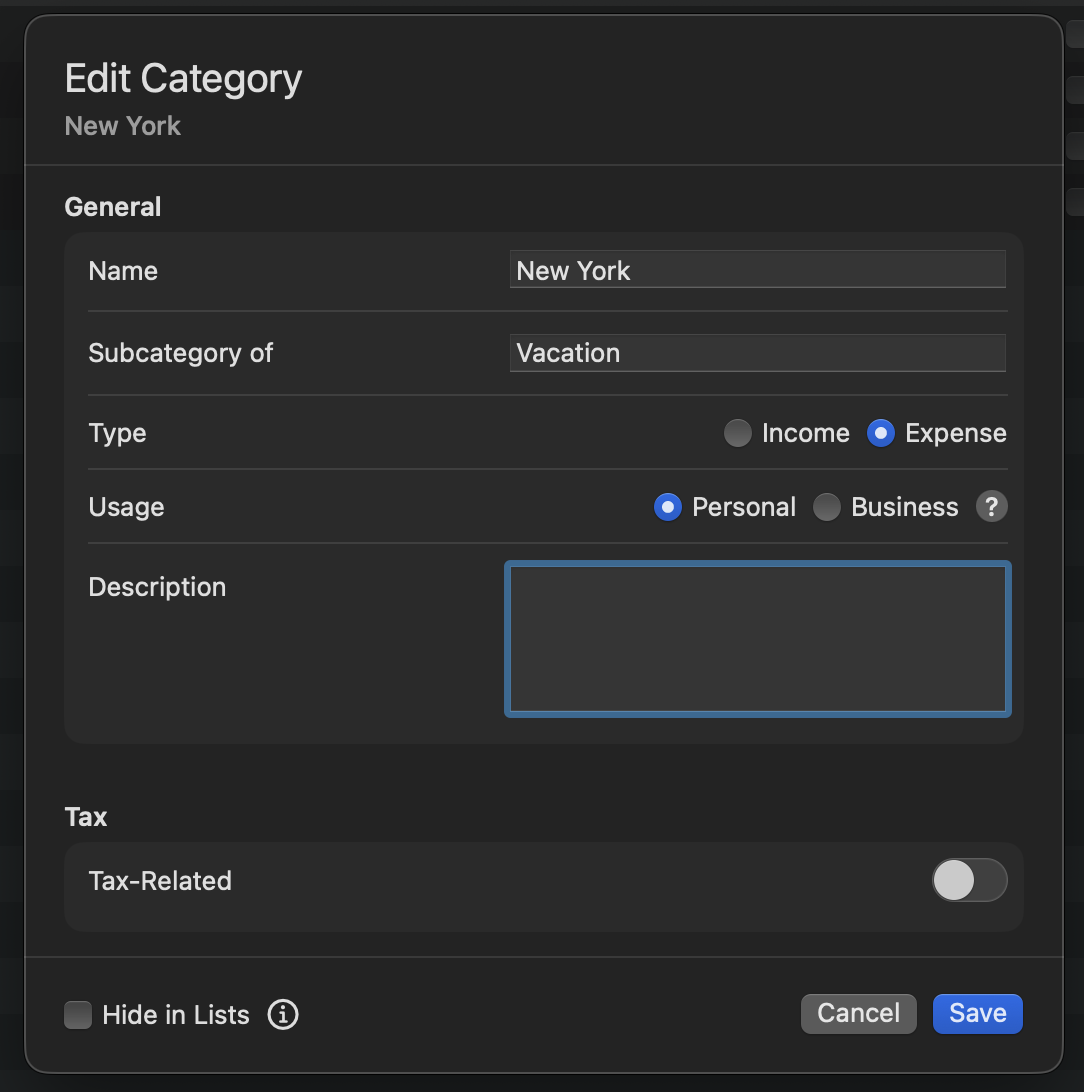This screenshot has height=1092, width=1084.
Task: Select the Expense type radio button
Action: (x=880, y=433)
